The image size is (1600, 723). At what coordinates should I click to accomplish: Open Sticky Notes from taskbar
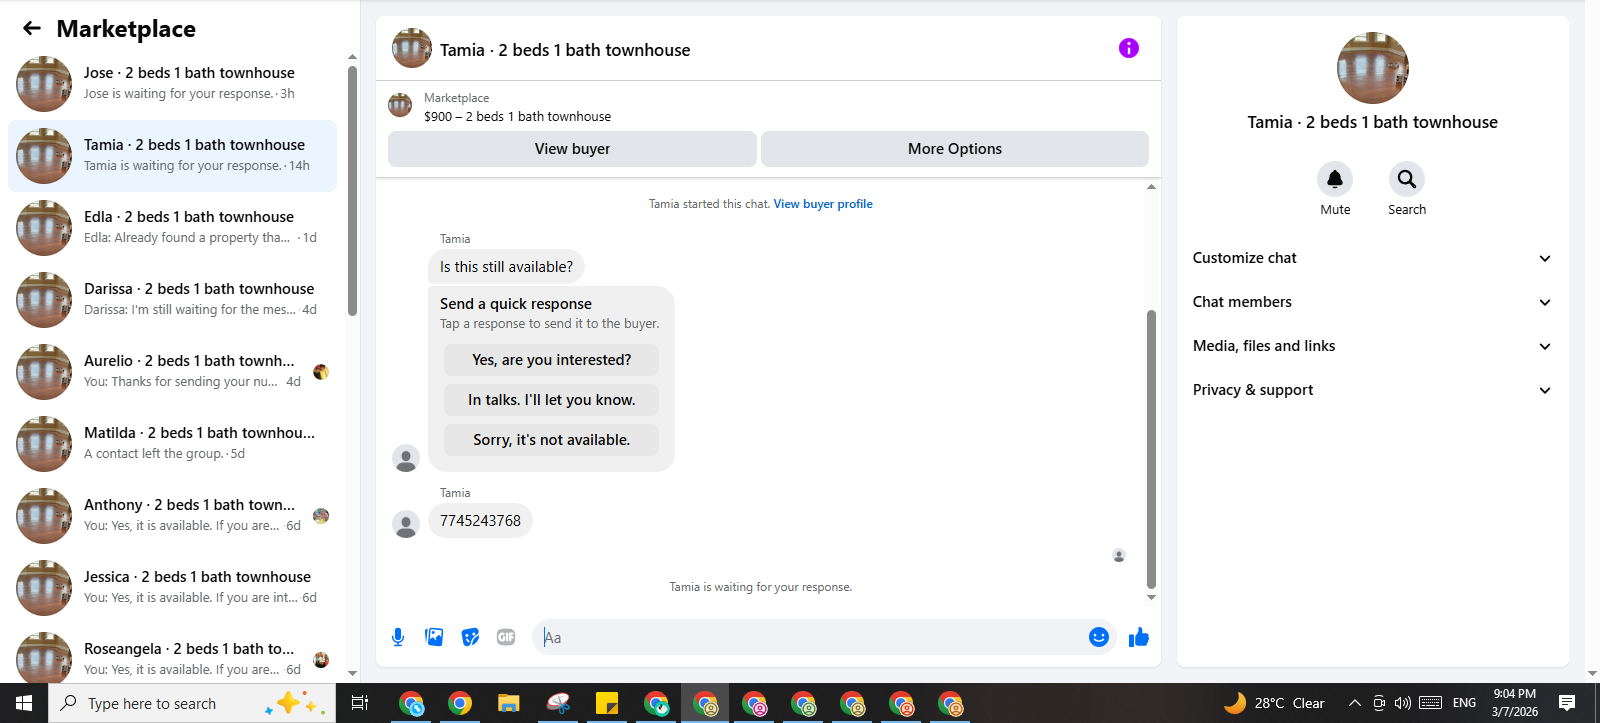tap(607, 704)
